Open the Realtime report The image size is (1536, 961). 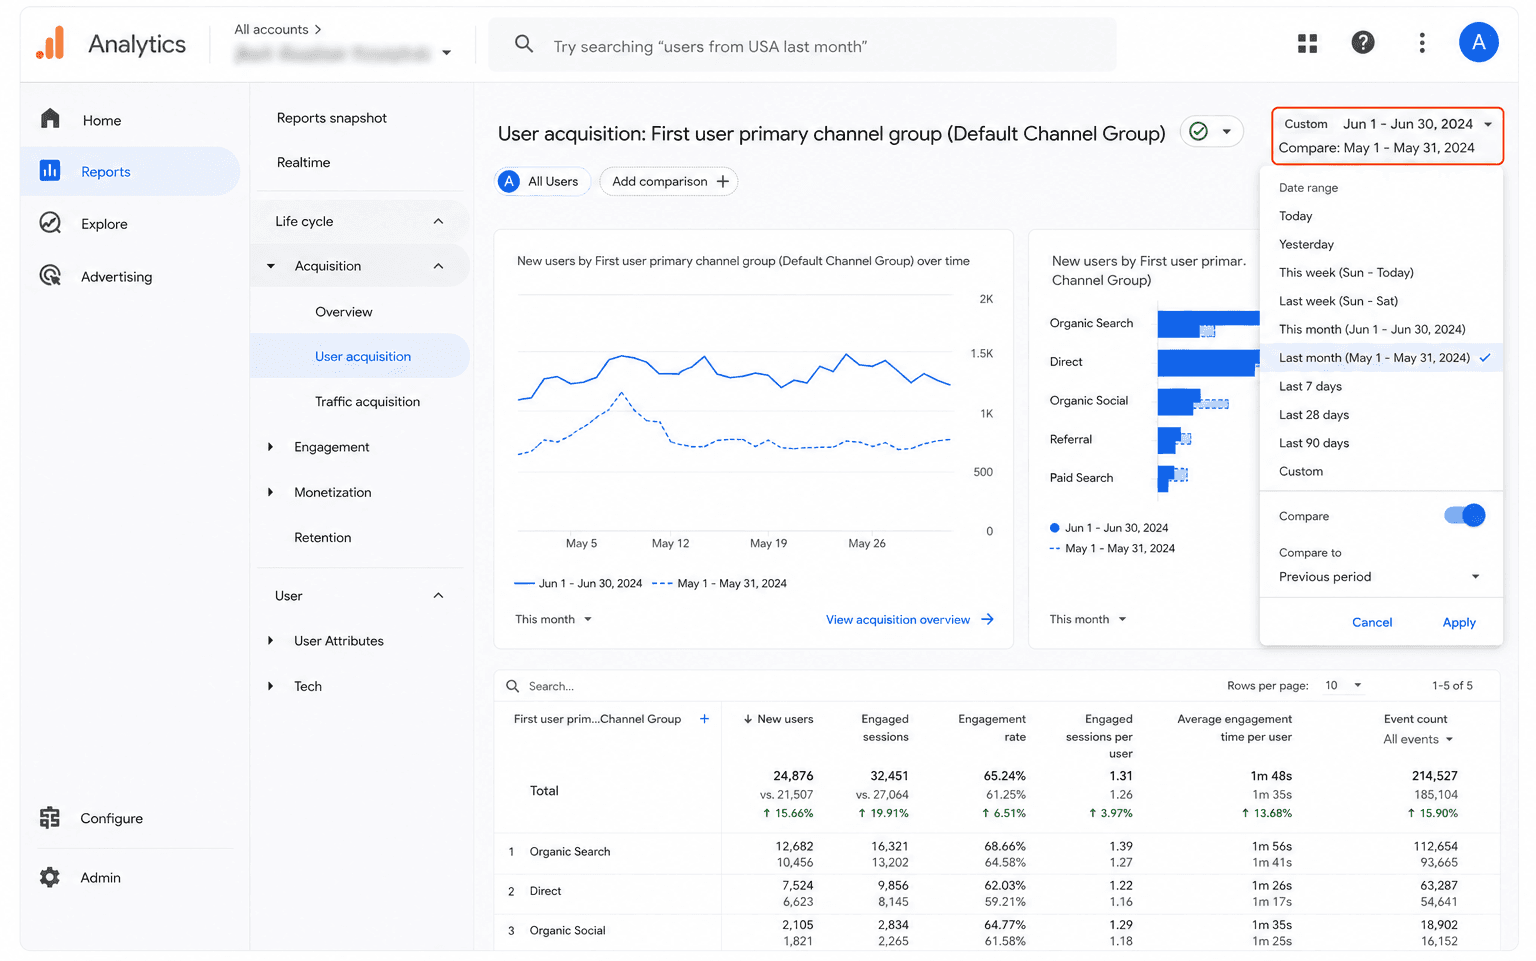(304, 162)
